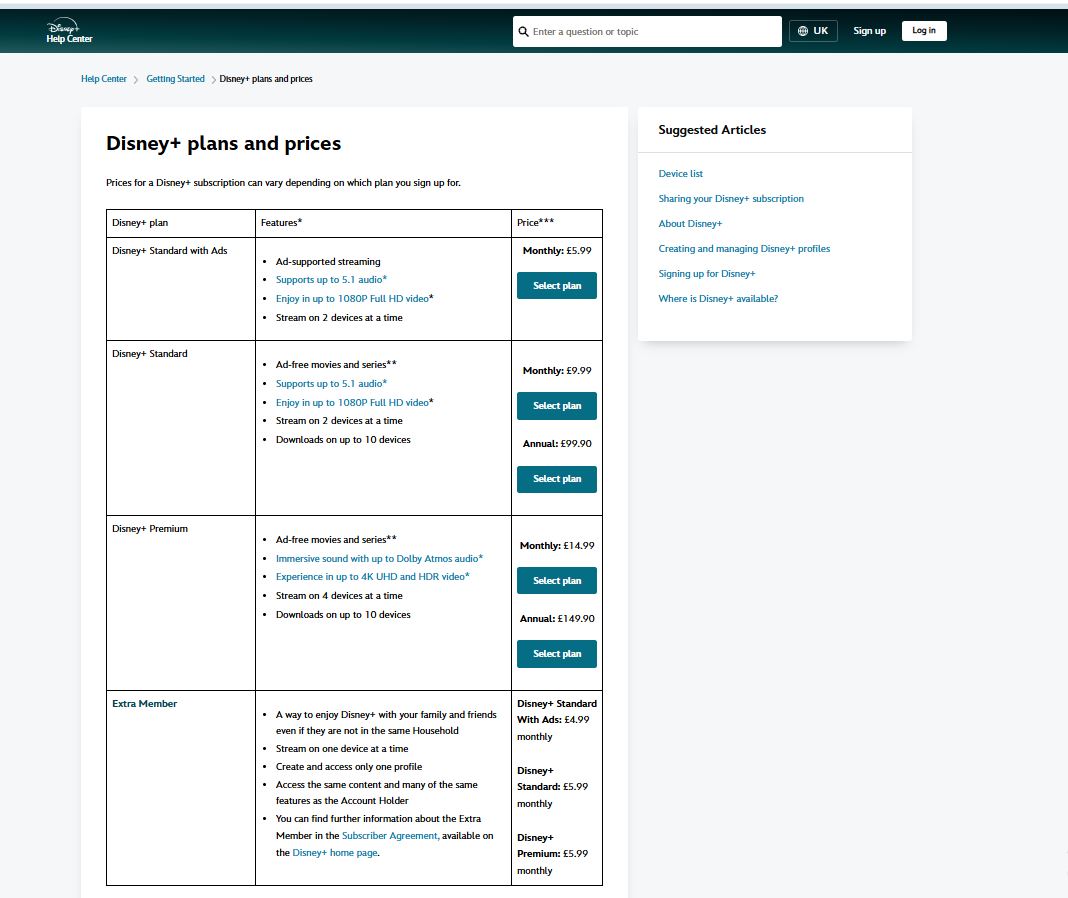The image size is (1068, 898).
Task: Select the Standard annual £99.90 plan
Action: click(x=556, y=479)
